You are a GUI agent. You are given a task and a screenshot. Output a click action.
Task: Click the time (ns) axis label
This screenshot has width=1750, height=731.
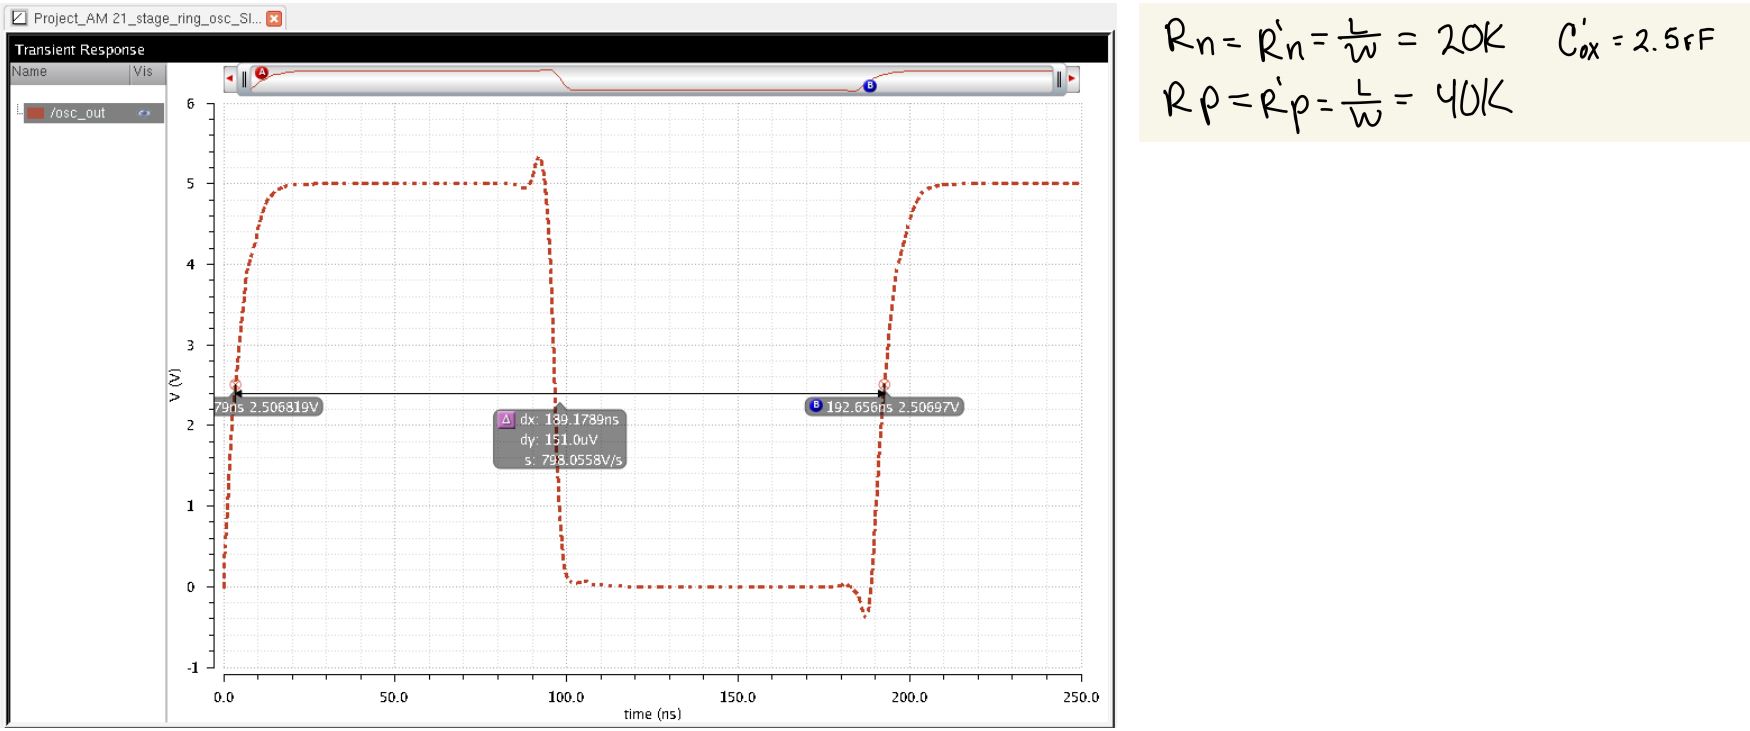[652, 714]
